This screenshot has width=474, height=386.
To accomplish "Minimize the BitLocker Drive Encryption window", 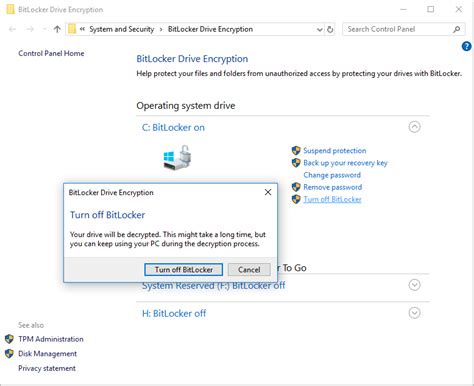I will point(403,9).
